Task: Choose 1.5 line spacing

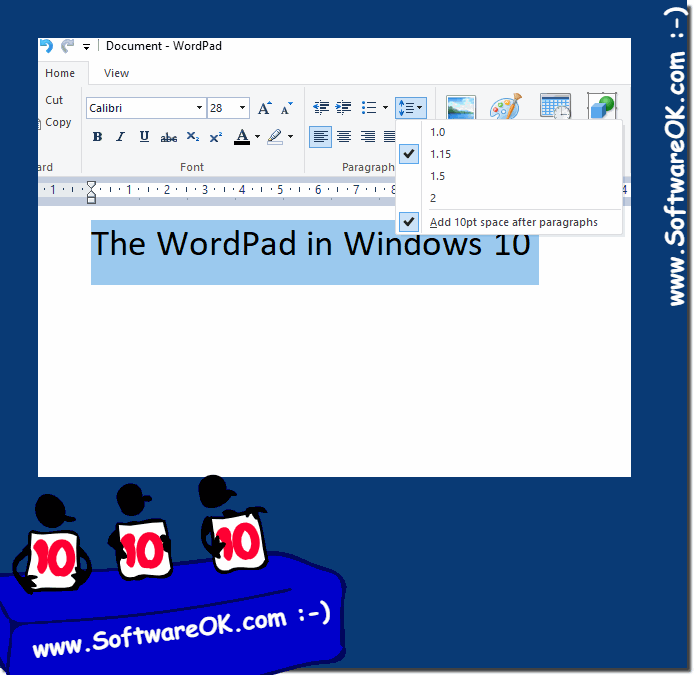Action: tap(509, 176)
